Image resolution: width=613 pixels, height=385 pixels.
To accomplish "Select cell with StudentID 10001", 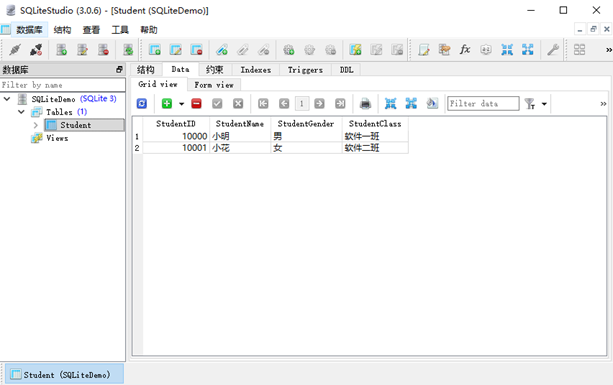I will [176, 148].
